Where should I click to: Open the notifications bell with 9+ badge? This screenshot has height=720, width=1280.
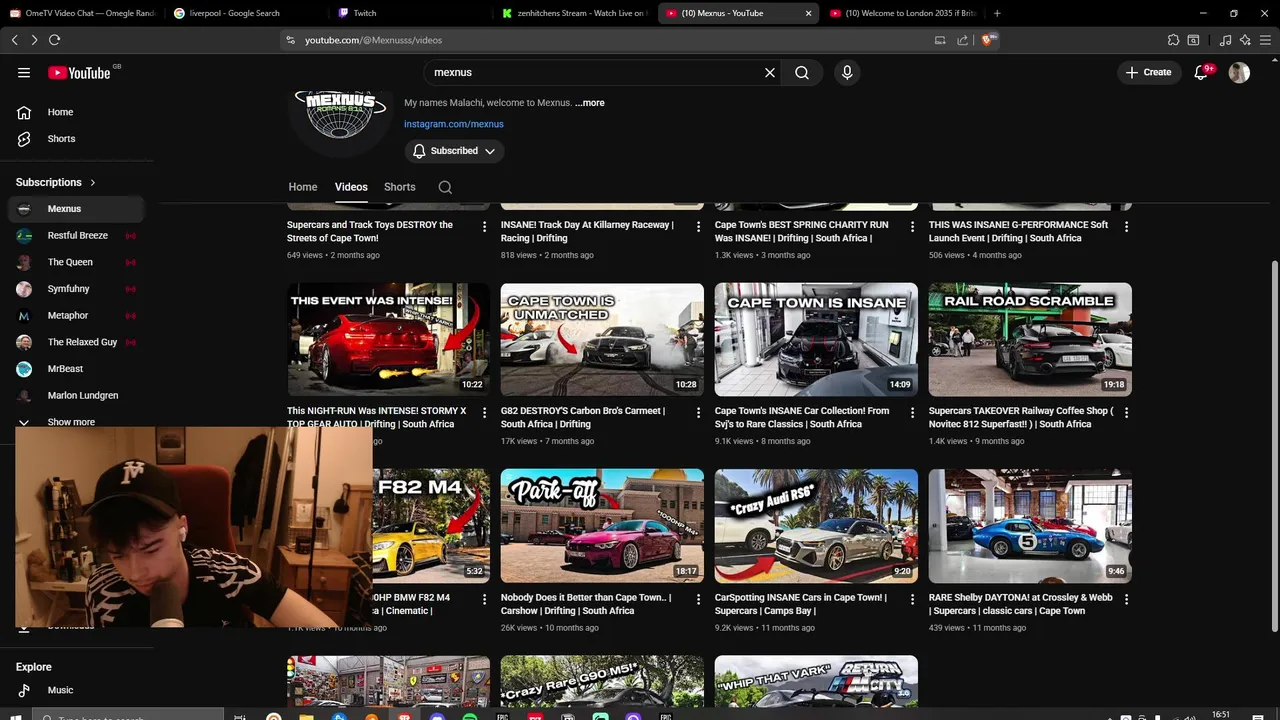(x=1202, y=72)
